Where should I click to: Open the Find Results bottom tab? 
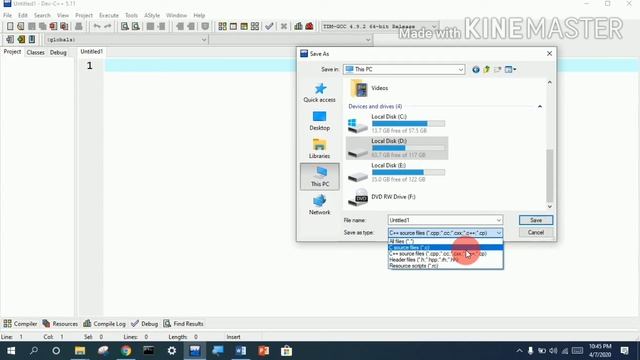(x=183, y=324)
